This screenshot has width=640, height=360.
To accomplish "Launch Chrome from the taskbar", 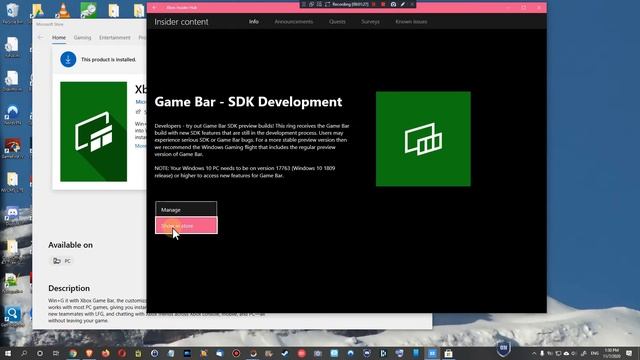I will (73, 353).
